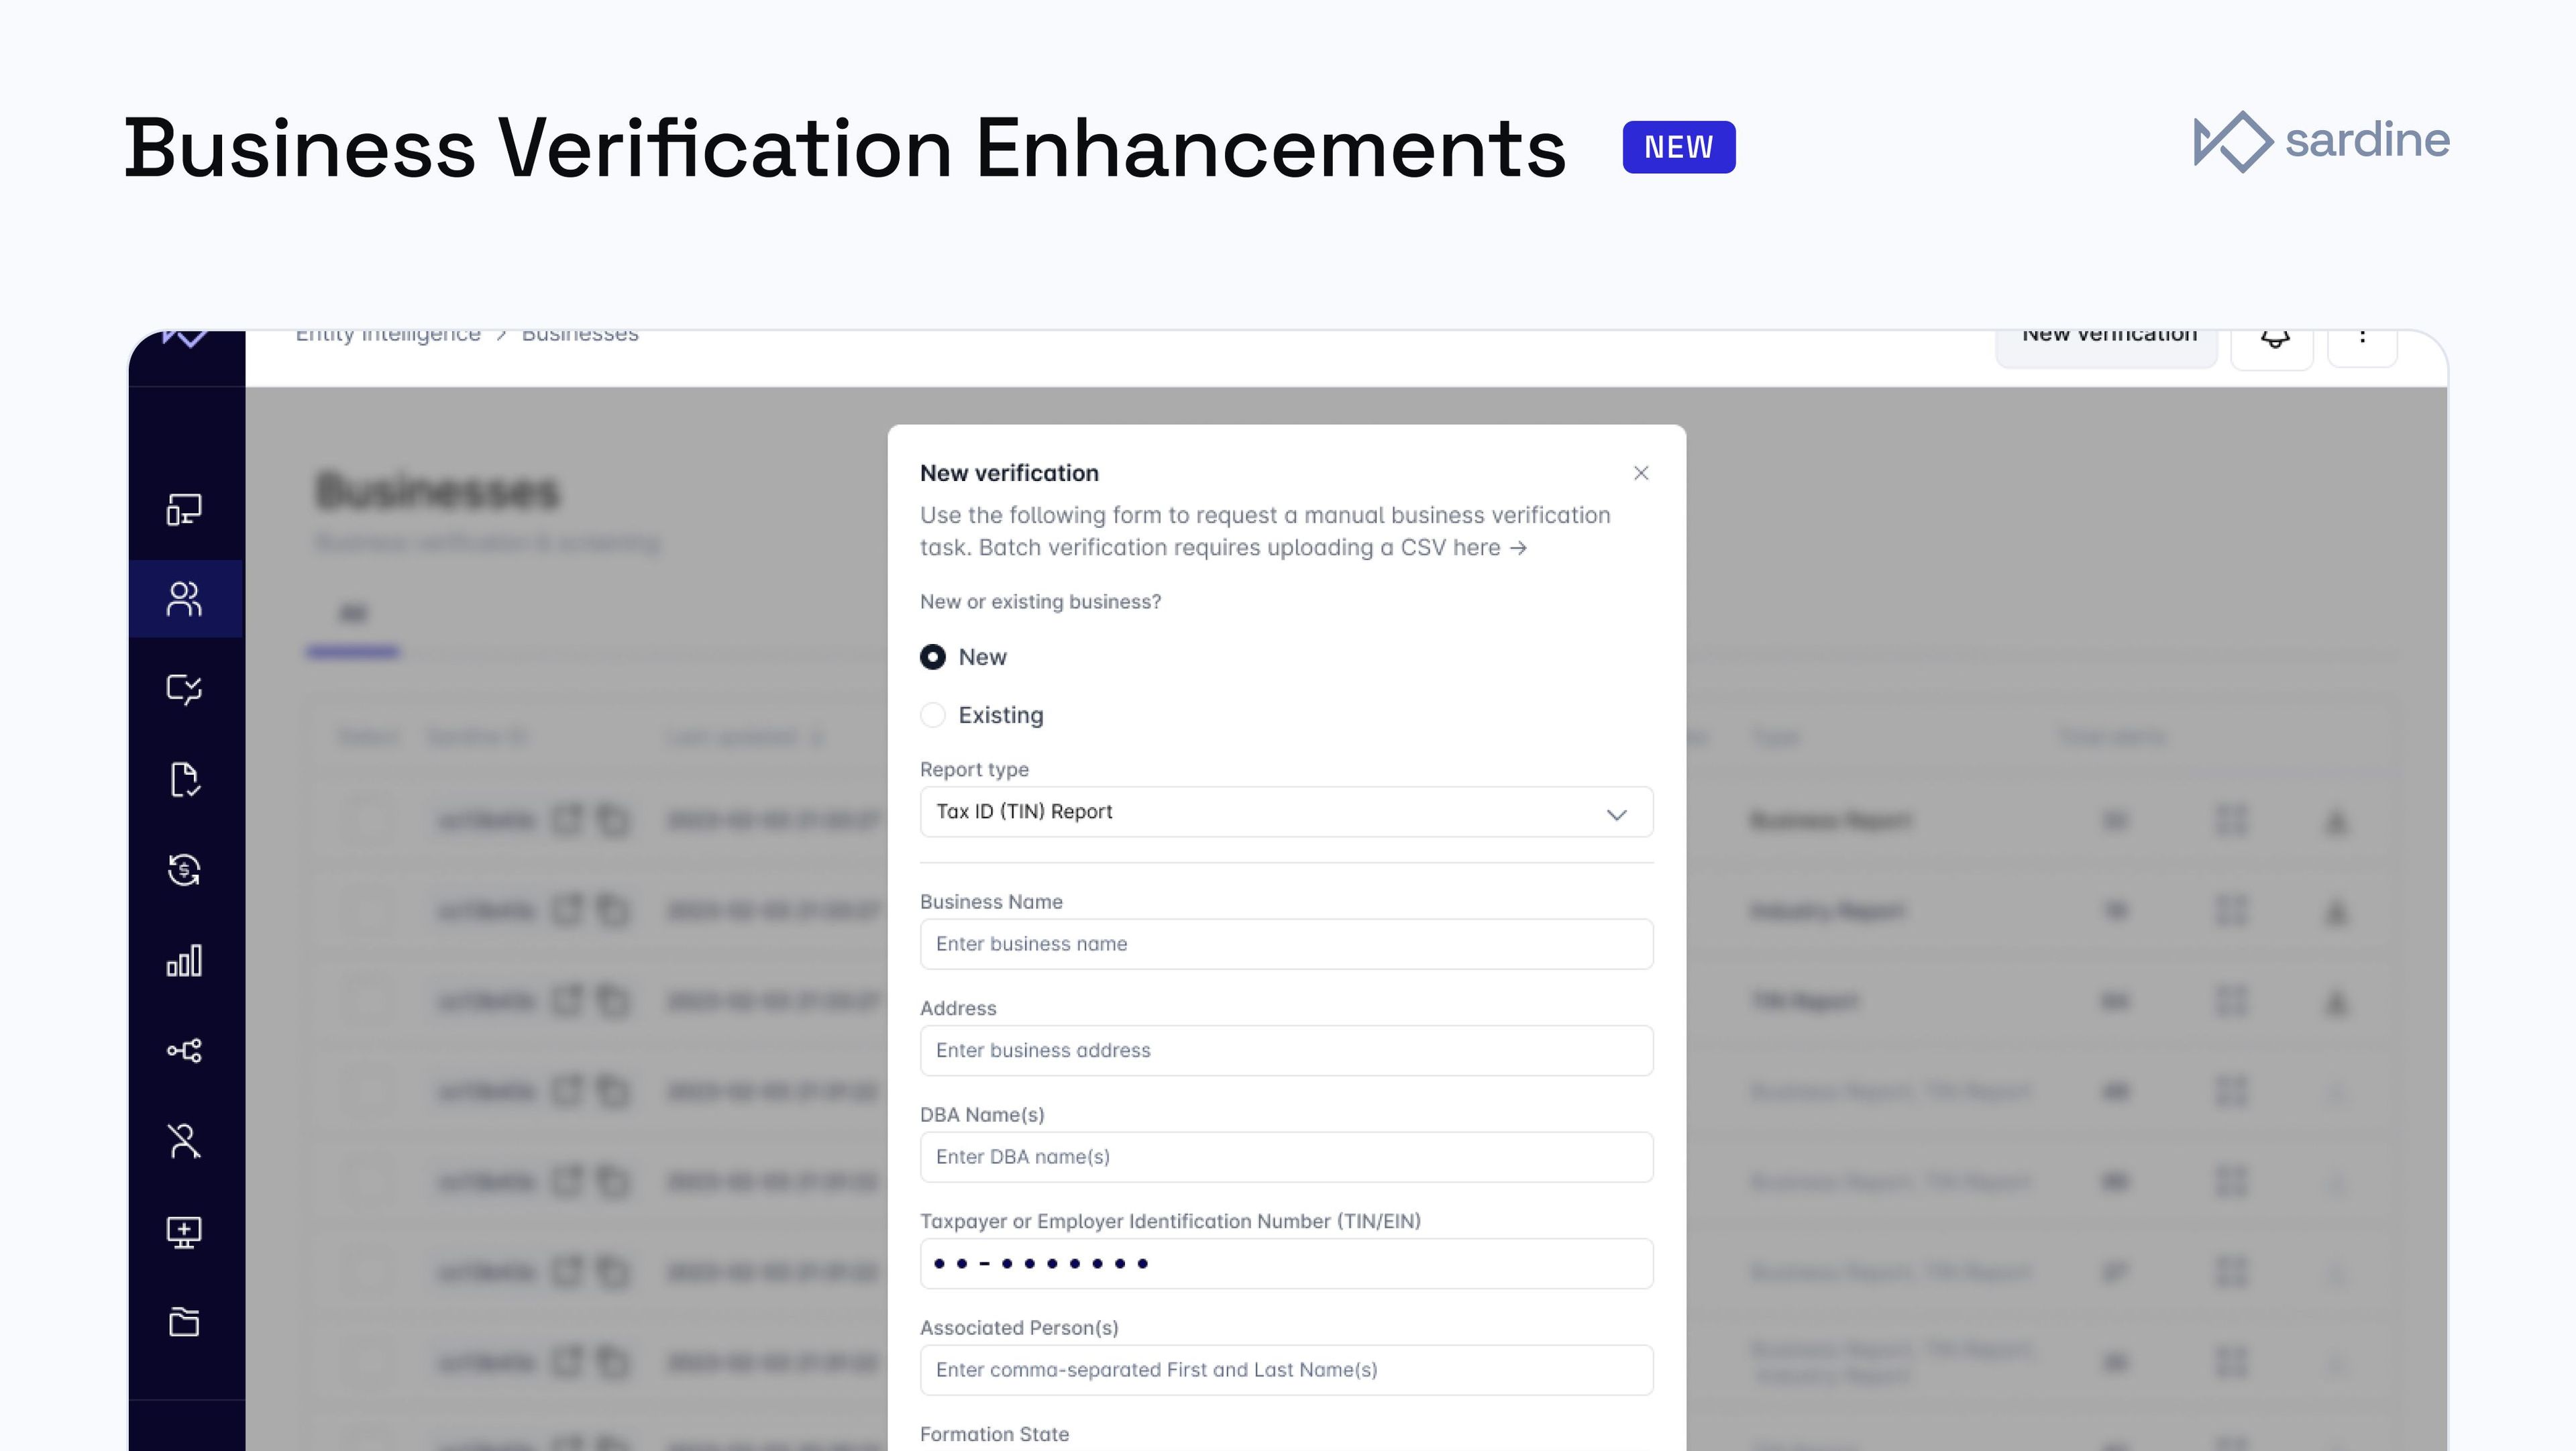The width and height of the screenshot is (2576, 1451).
Task: Click the document checkmark sidebar icon
Action: pyautogui.click(x=184, y=779)
